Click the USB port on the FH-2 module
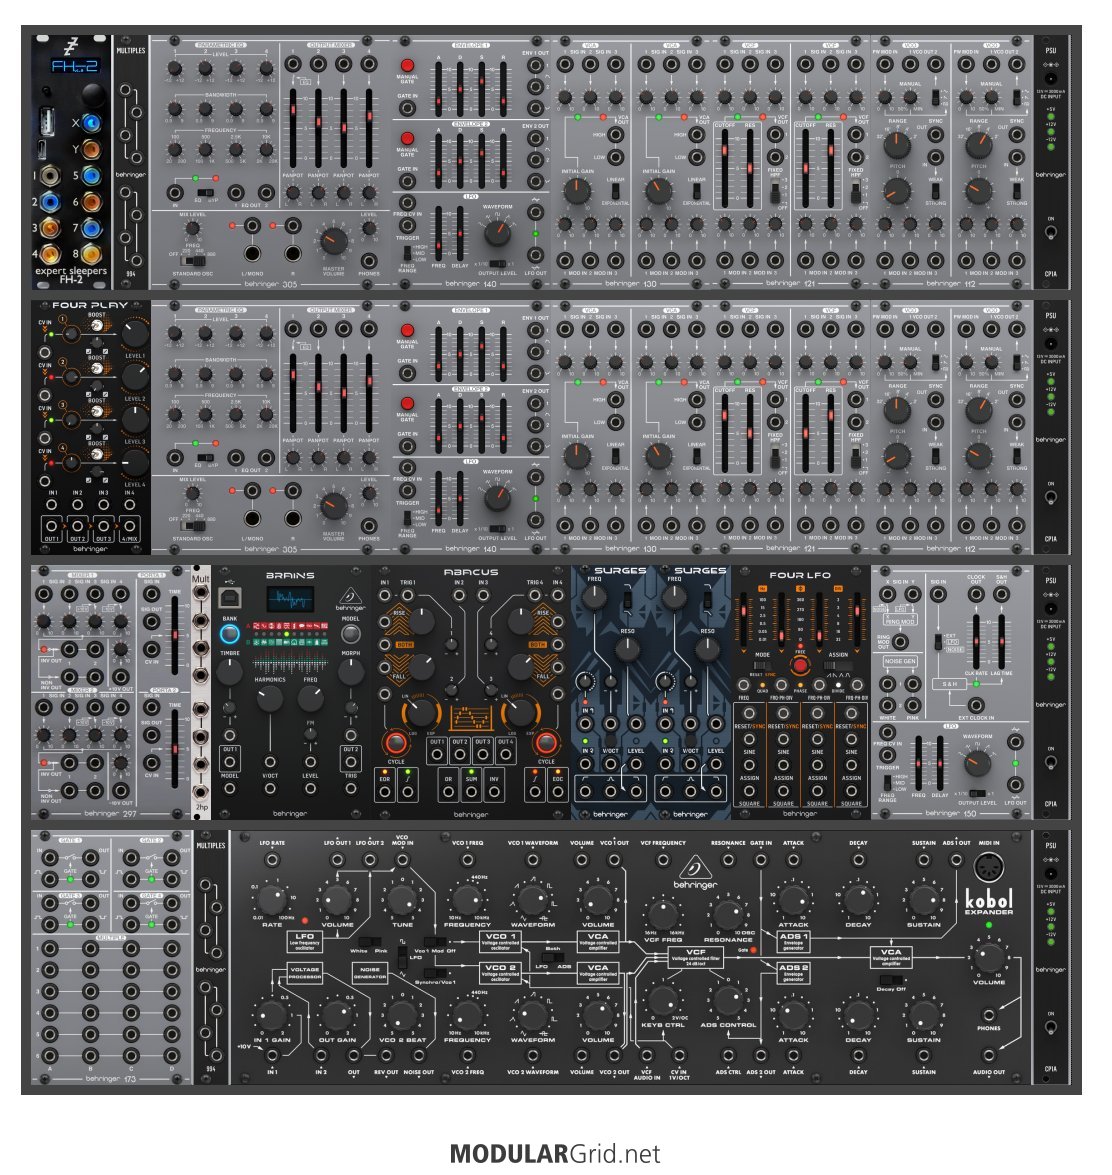 [49, 121]
